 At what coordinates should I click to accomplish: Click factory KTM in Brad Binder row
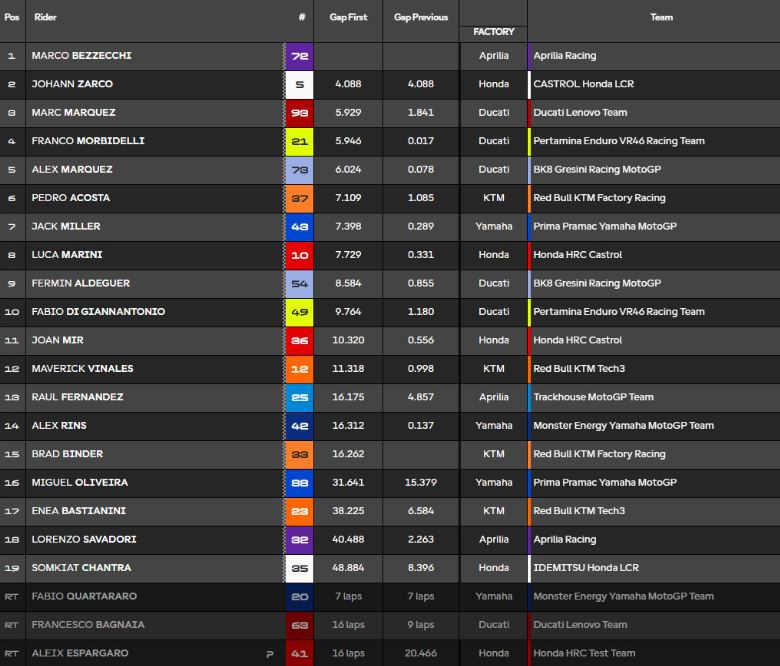[493, 454]
